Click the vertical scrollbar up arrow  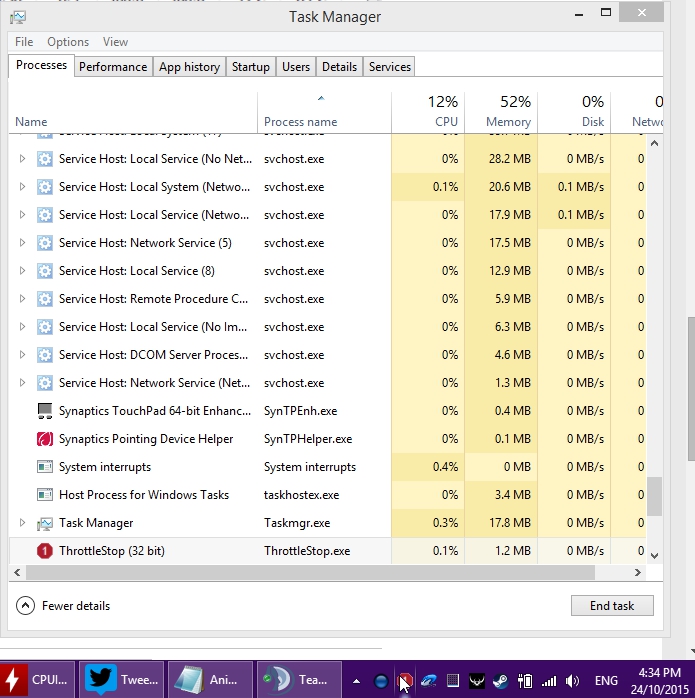[x=654, y=143]
